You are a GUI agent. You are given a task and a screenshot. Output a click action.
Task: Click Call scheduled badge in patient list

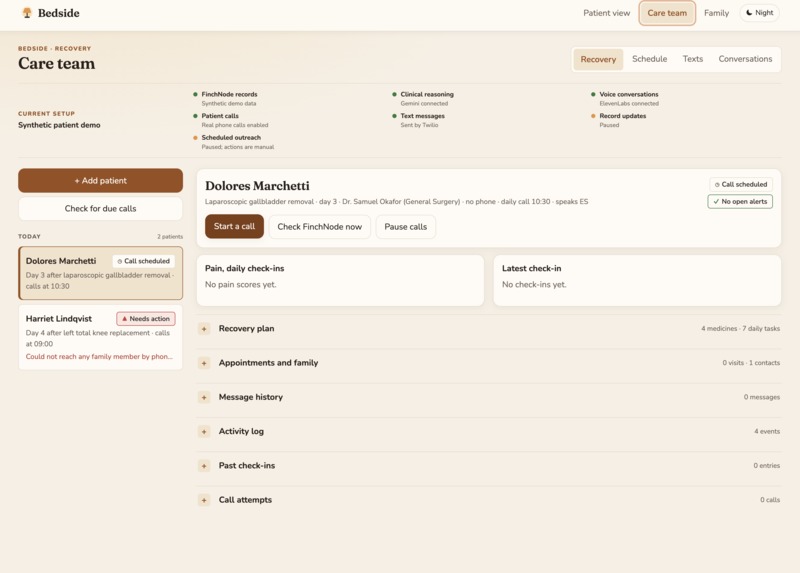point(143,261)
